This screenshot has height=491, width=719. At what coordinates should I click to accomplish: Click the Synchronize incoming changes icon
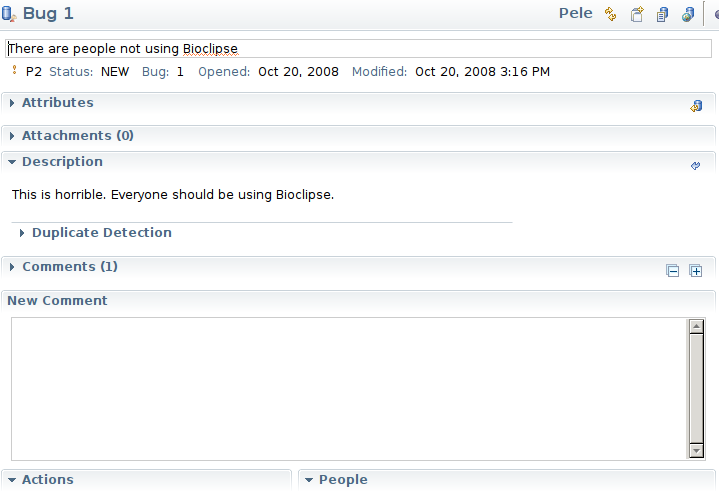tap(610, 14)
